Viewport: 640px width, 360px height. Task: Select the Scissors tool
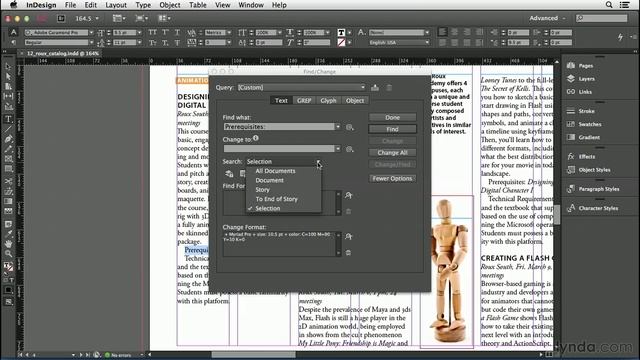click(8, 181)
